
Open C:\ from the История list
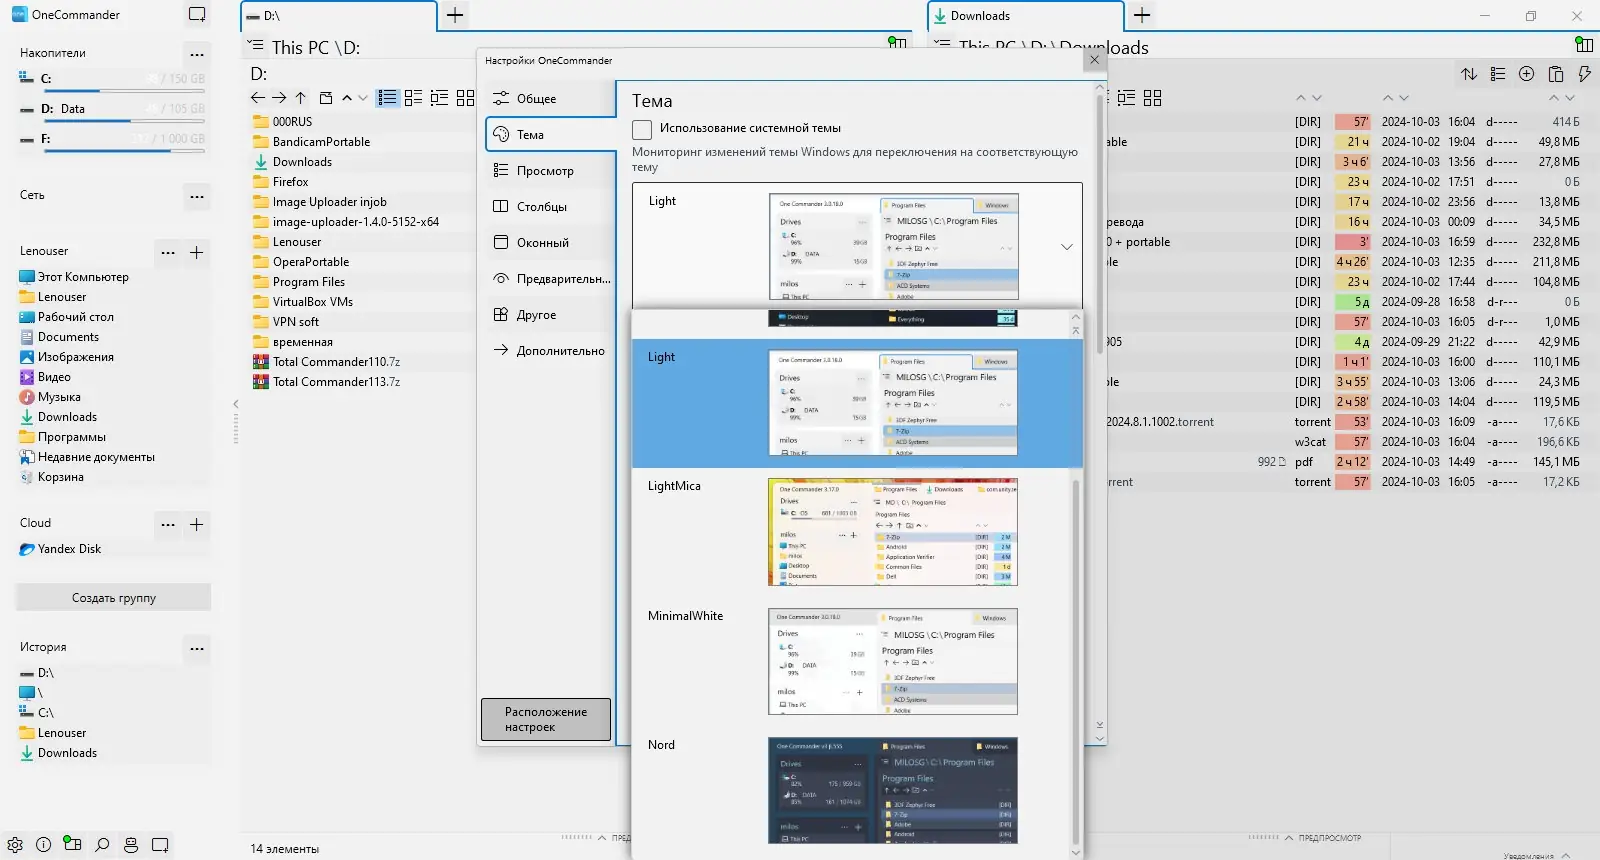[37, 713]
